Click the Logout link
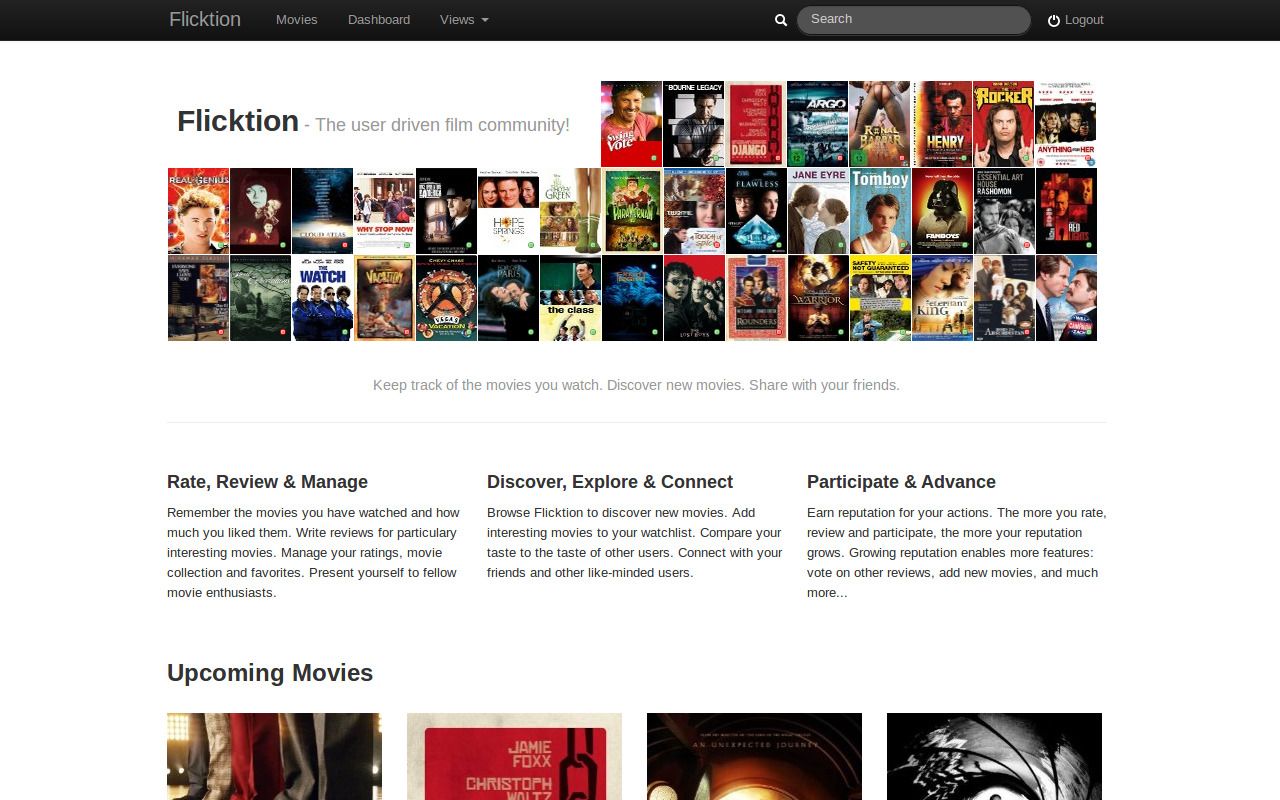 pos(1085,19)
